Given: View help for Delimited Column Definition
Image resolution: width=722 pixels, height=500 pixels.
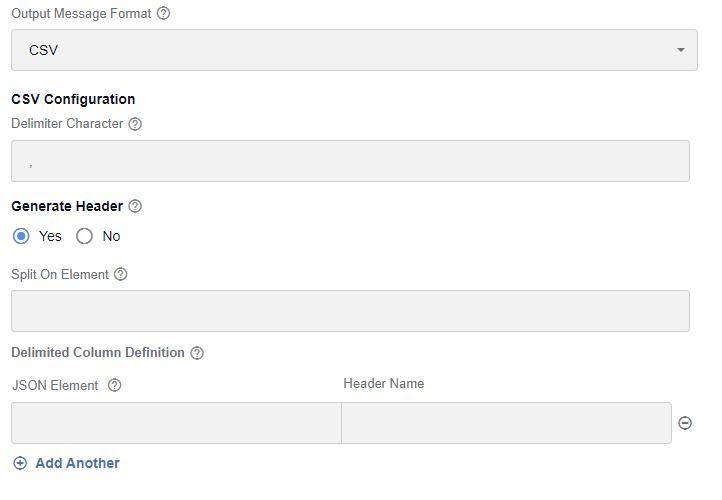Looking at the screenshot, I should tap(197, 353).
